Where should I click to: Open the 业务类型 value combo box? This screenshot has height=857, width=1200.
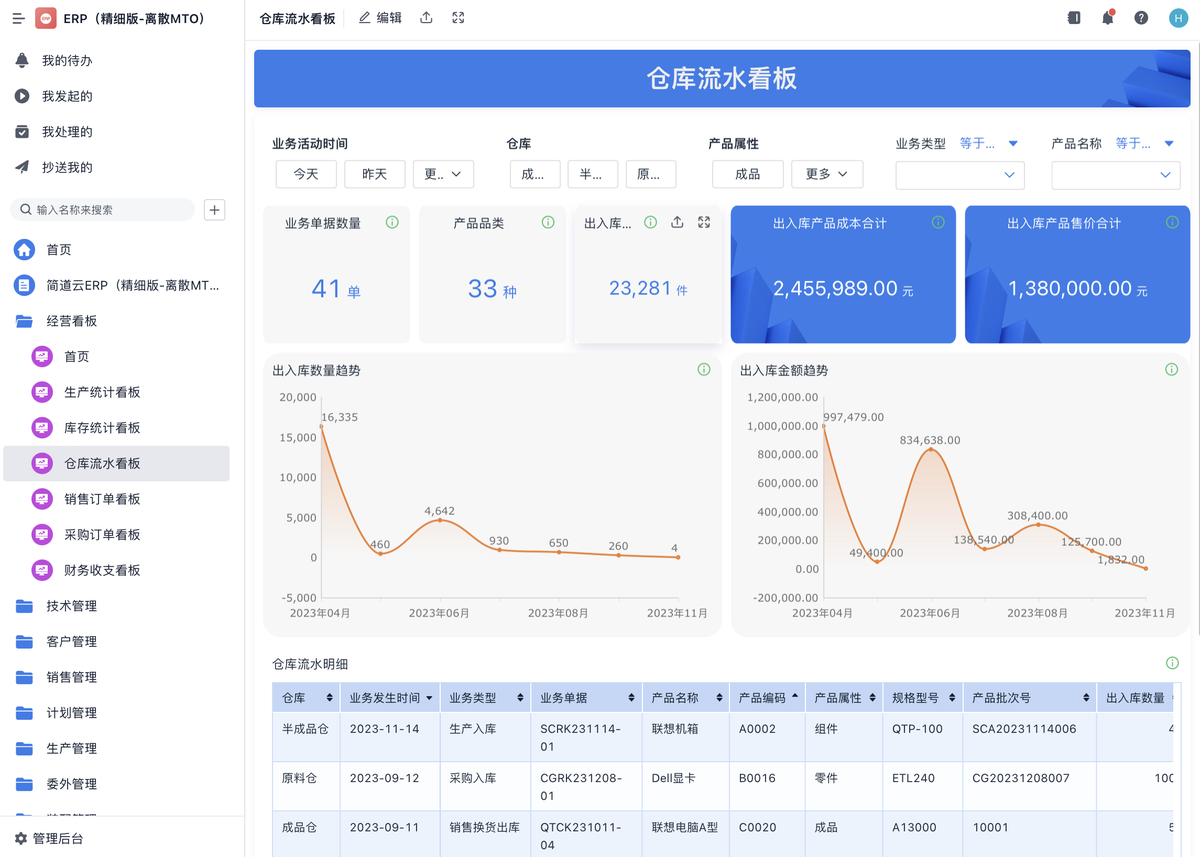(x=960, y=175)
